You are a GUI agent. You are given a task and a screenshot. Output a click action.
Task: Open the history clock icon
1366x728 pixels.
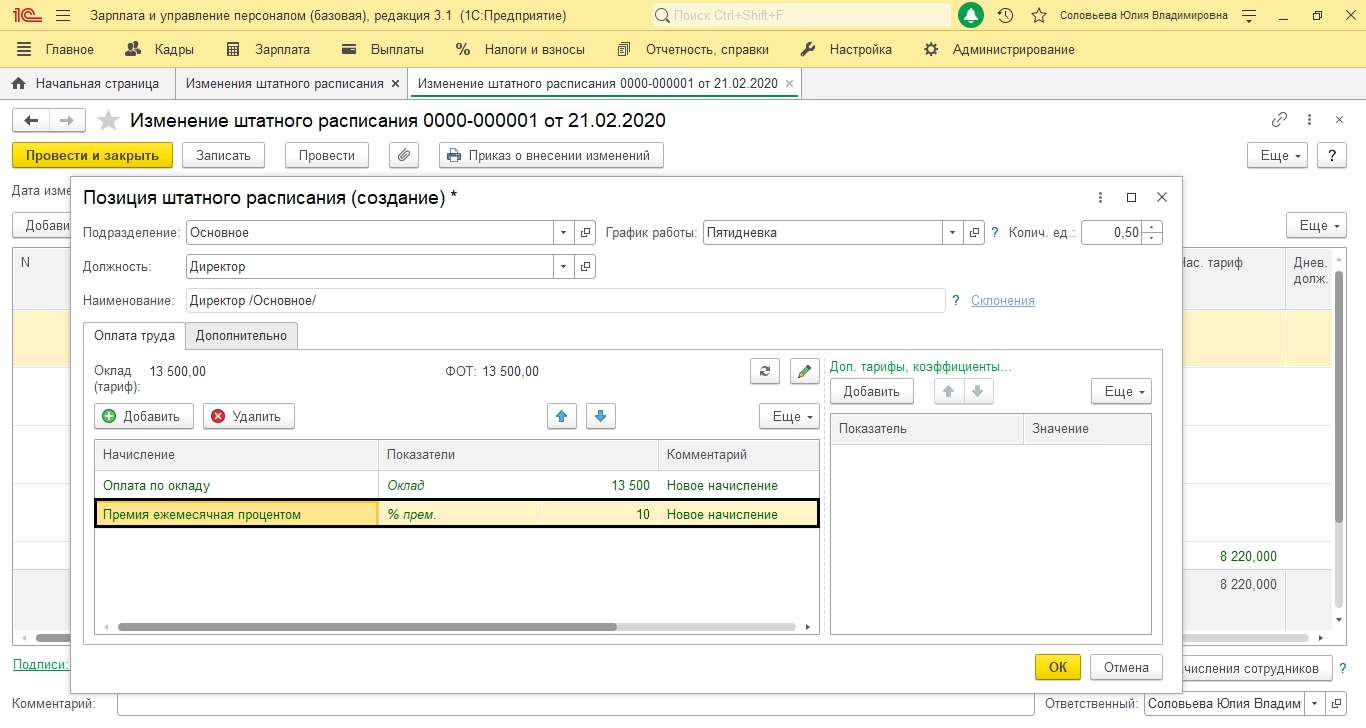(1005, 16)
